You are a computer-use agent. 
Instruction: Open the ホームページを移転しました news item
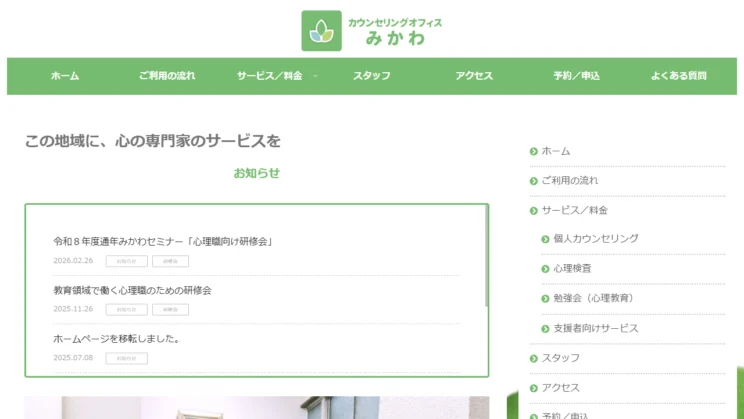pos(117,339)
